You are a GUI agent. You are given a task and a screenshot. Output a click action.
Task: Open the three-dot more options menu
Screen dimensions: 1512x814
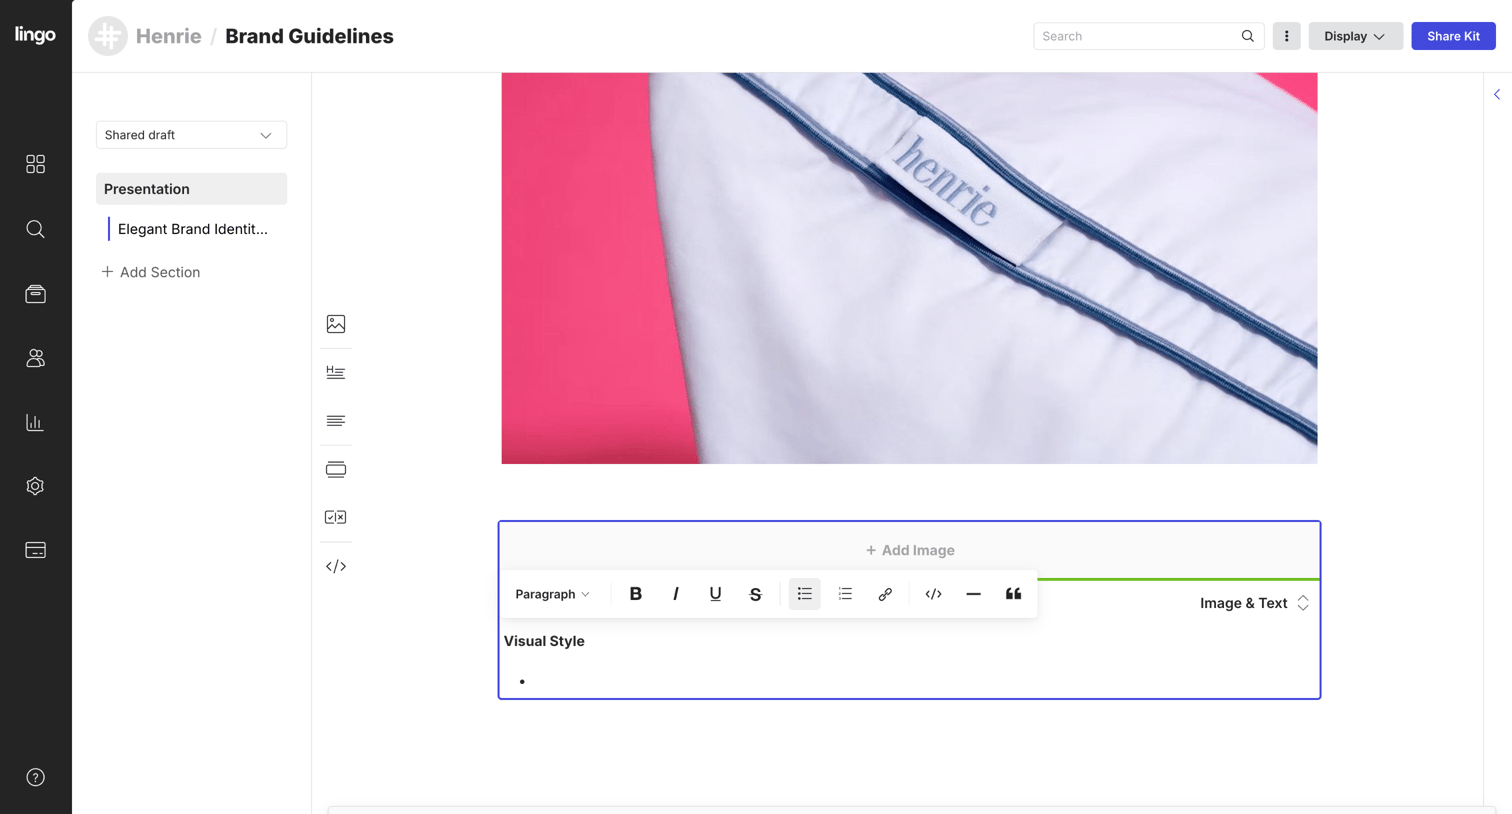[x=1286, y=36]
